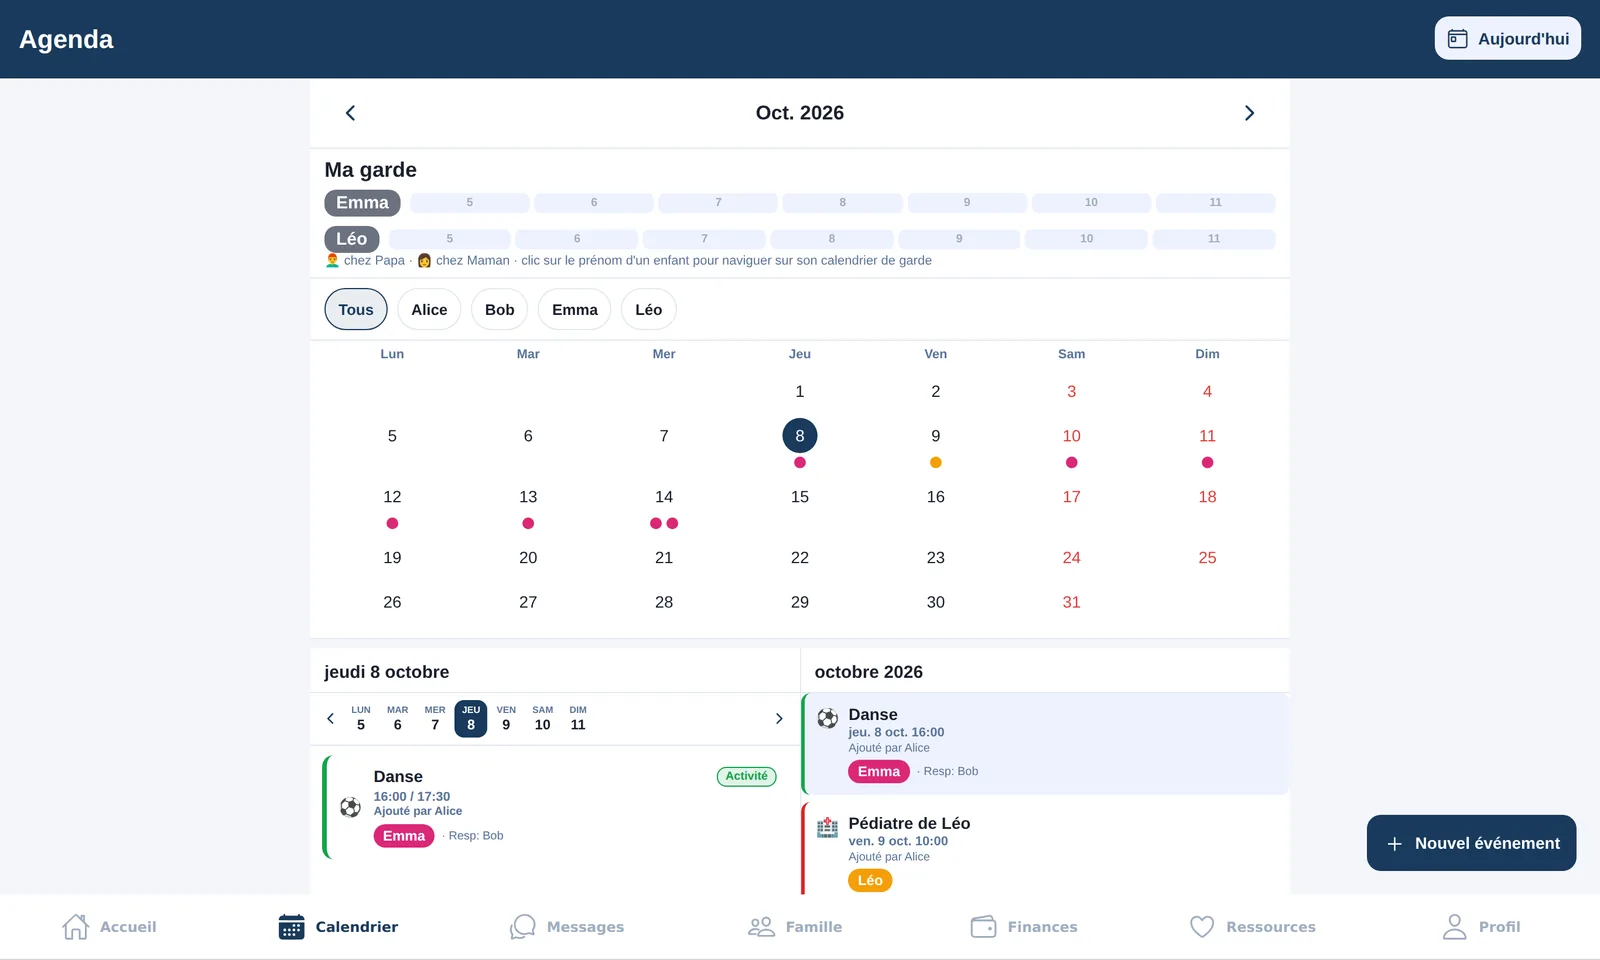This screenshot has width=1600, height=960.
Task: Create a Nouvel événement
Action: click(x=1471, y=843)
